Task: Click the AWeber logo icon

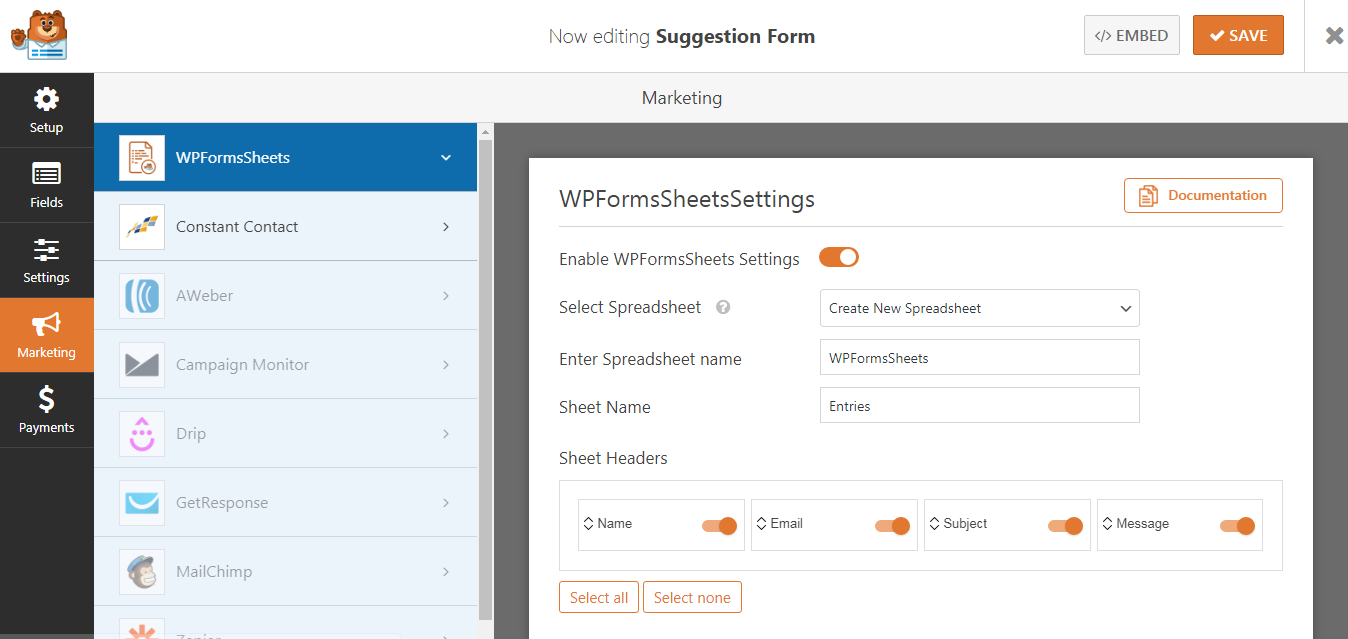Action: [142, 296]
